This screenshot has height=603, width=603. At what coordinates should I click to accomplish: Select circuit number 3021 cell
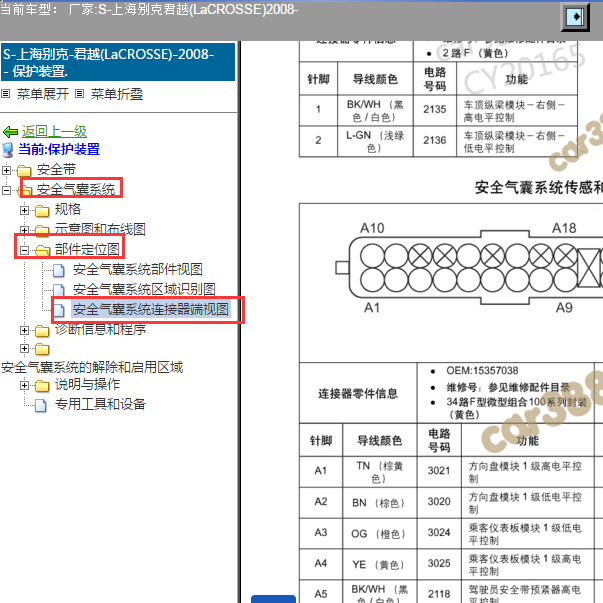[x=439, y=471]
